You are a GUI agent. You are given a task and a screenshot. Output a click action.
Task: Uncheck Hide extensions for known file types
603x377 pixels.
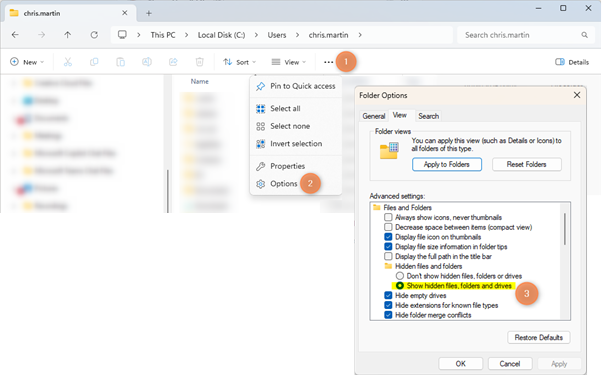point(388,305)
